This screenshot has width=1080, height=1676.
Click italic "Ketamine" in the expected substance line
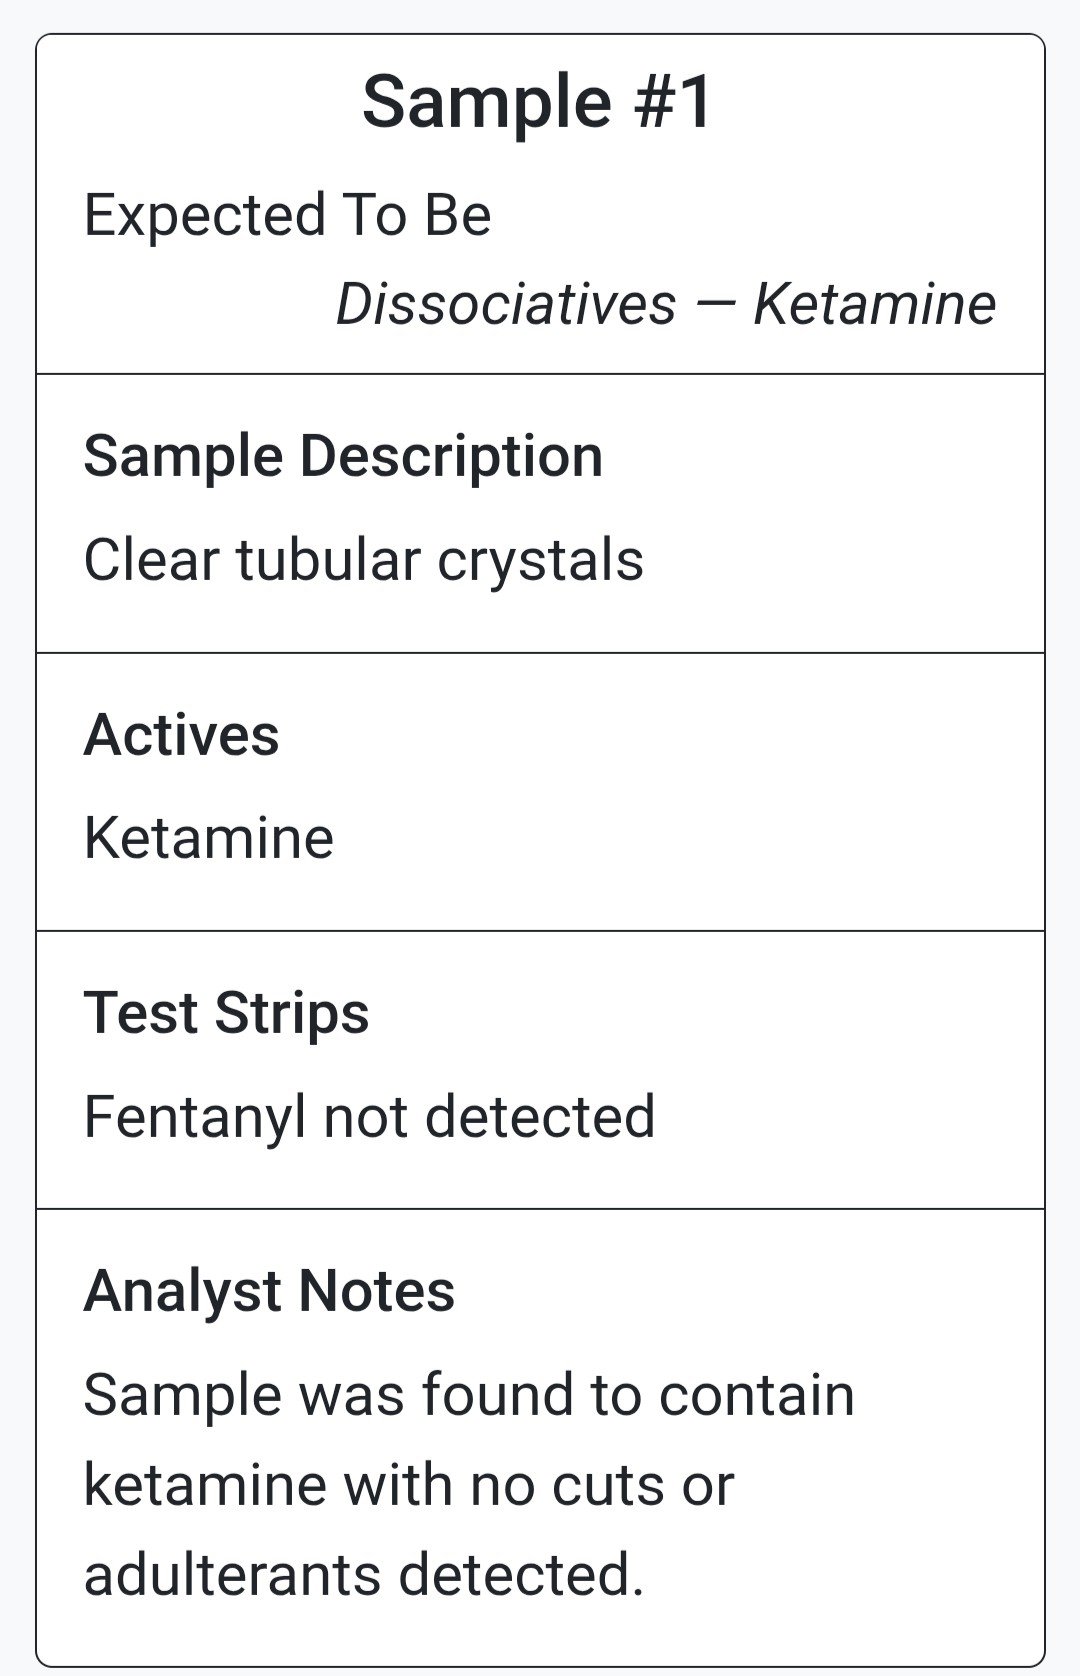pyautogui.click(x=875, y=304)
